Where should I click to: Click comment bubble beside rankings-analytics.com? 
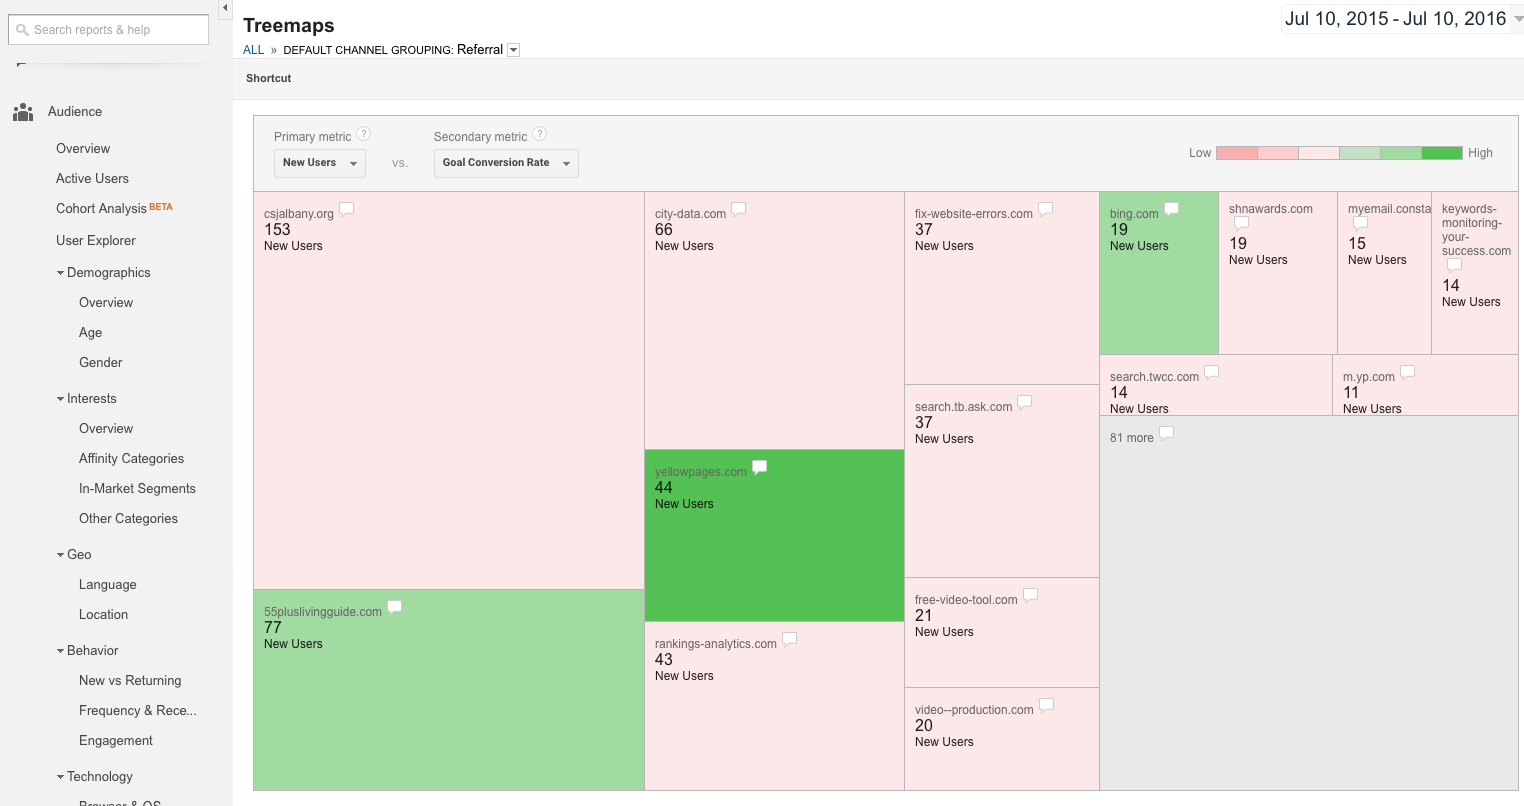point(790,640)
